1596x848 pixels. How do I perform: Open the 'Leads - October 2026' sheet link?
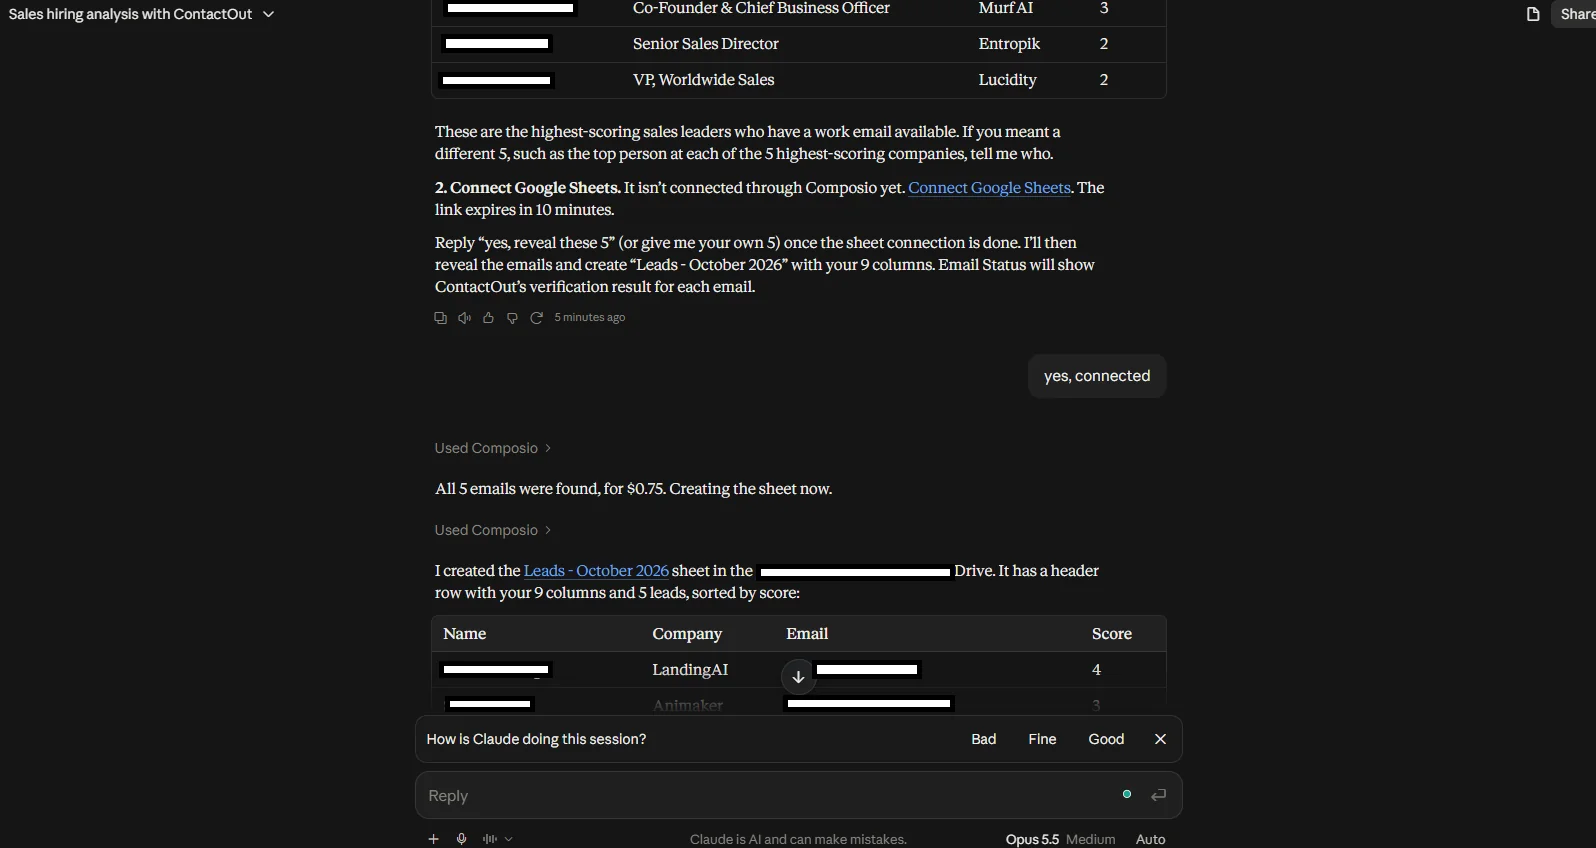pos(596,571)
